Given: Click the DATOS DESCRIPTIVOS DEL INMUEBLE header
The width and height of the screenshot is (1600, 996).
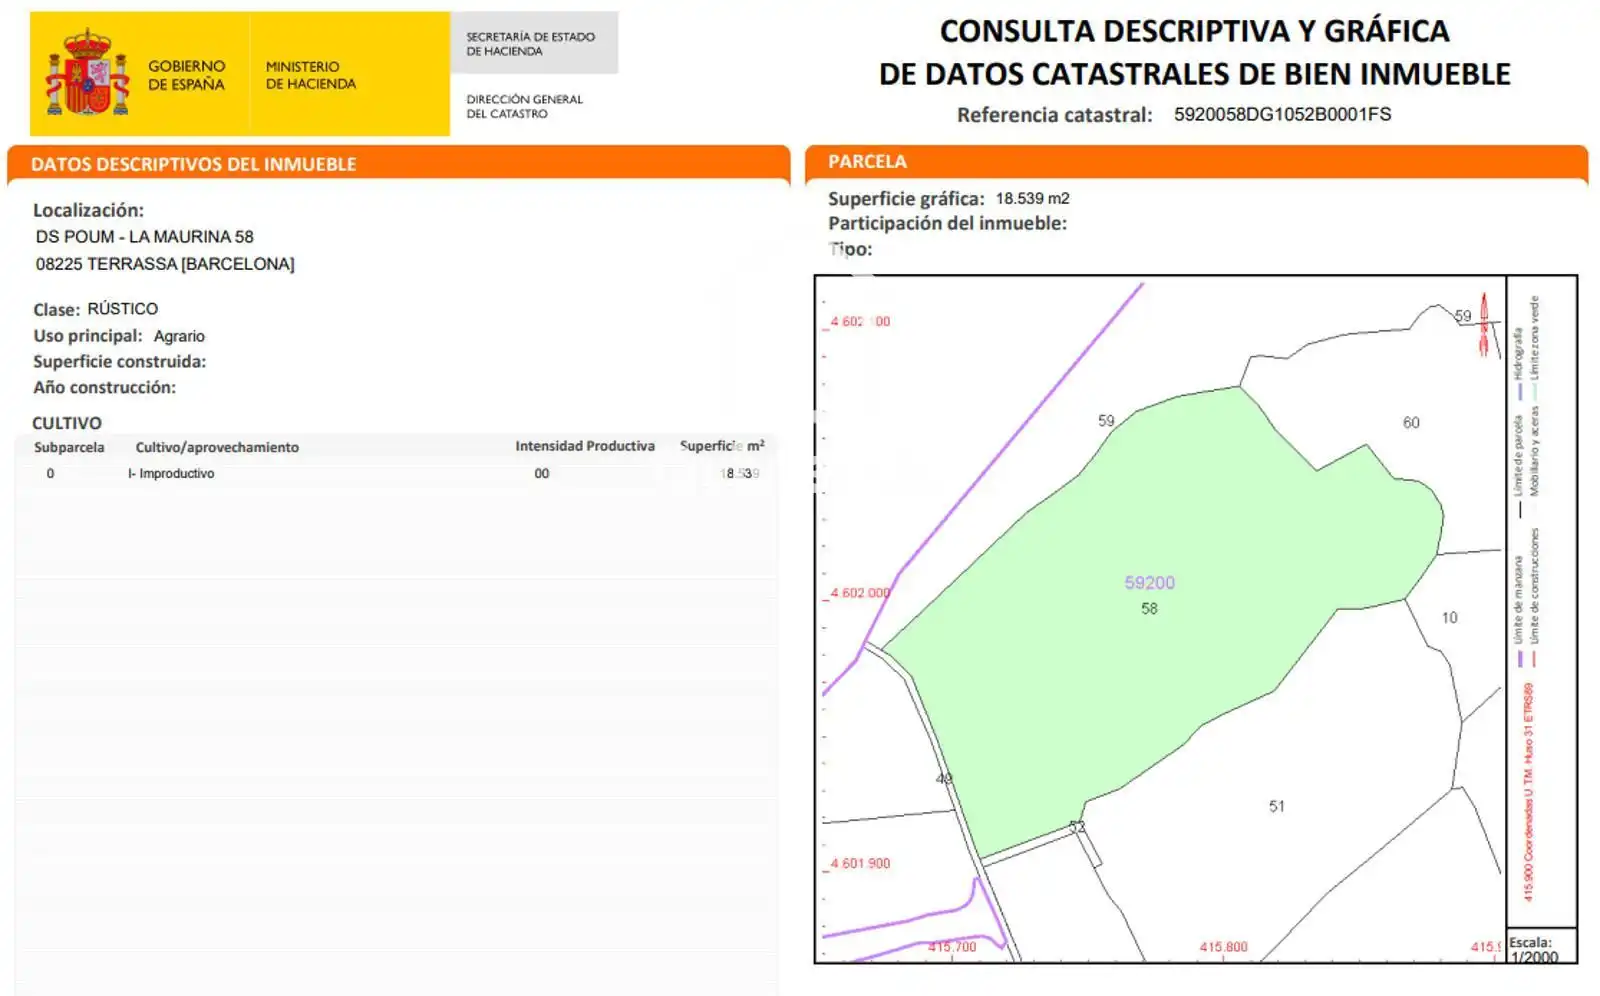Looking at the screenshot, I should pyautogui.click(x=399, y=164).
